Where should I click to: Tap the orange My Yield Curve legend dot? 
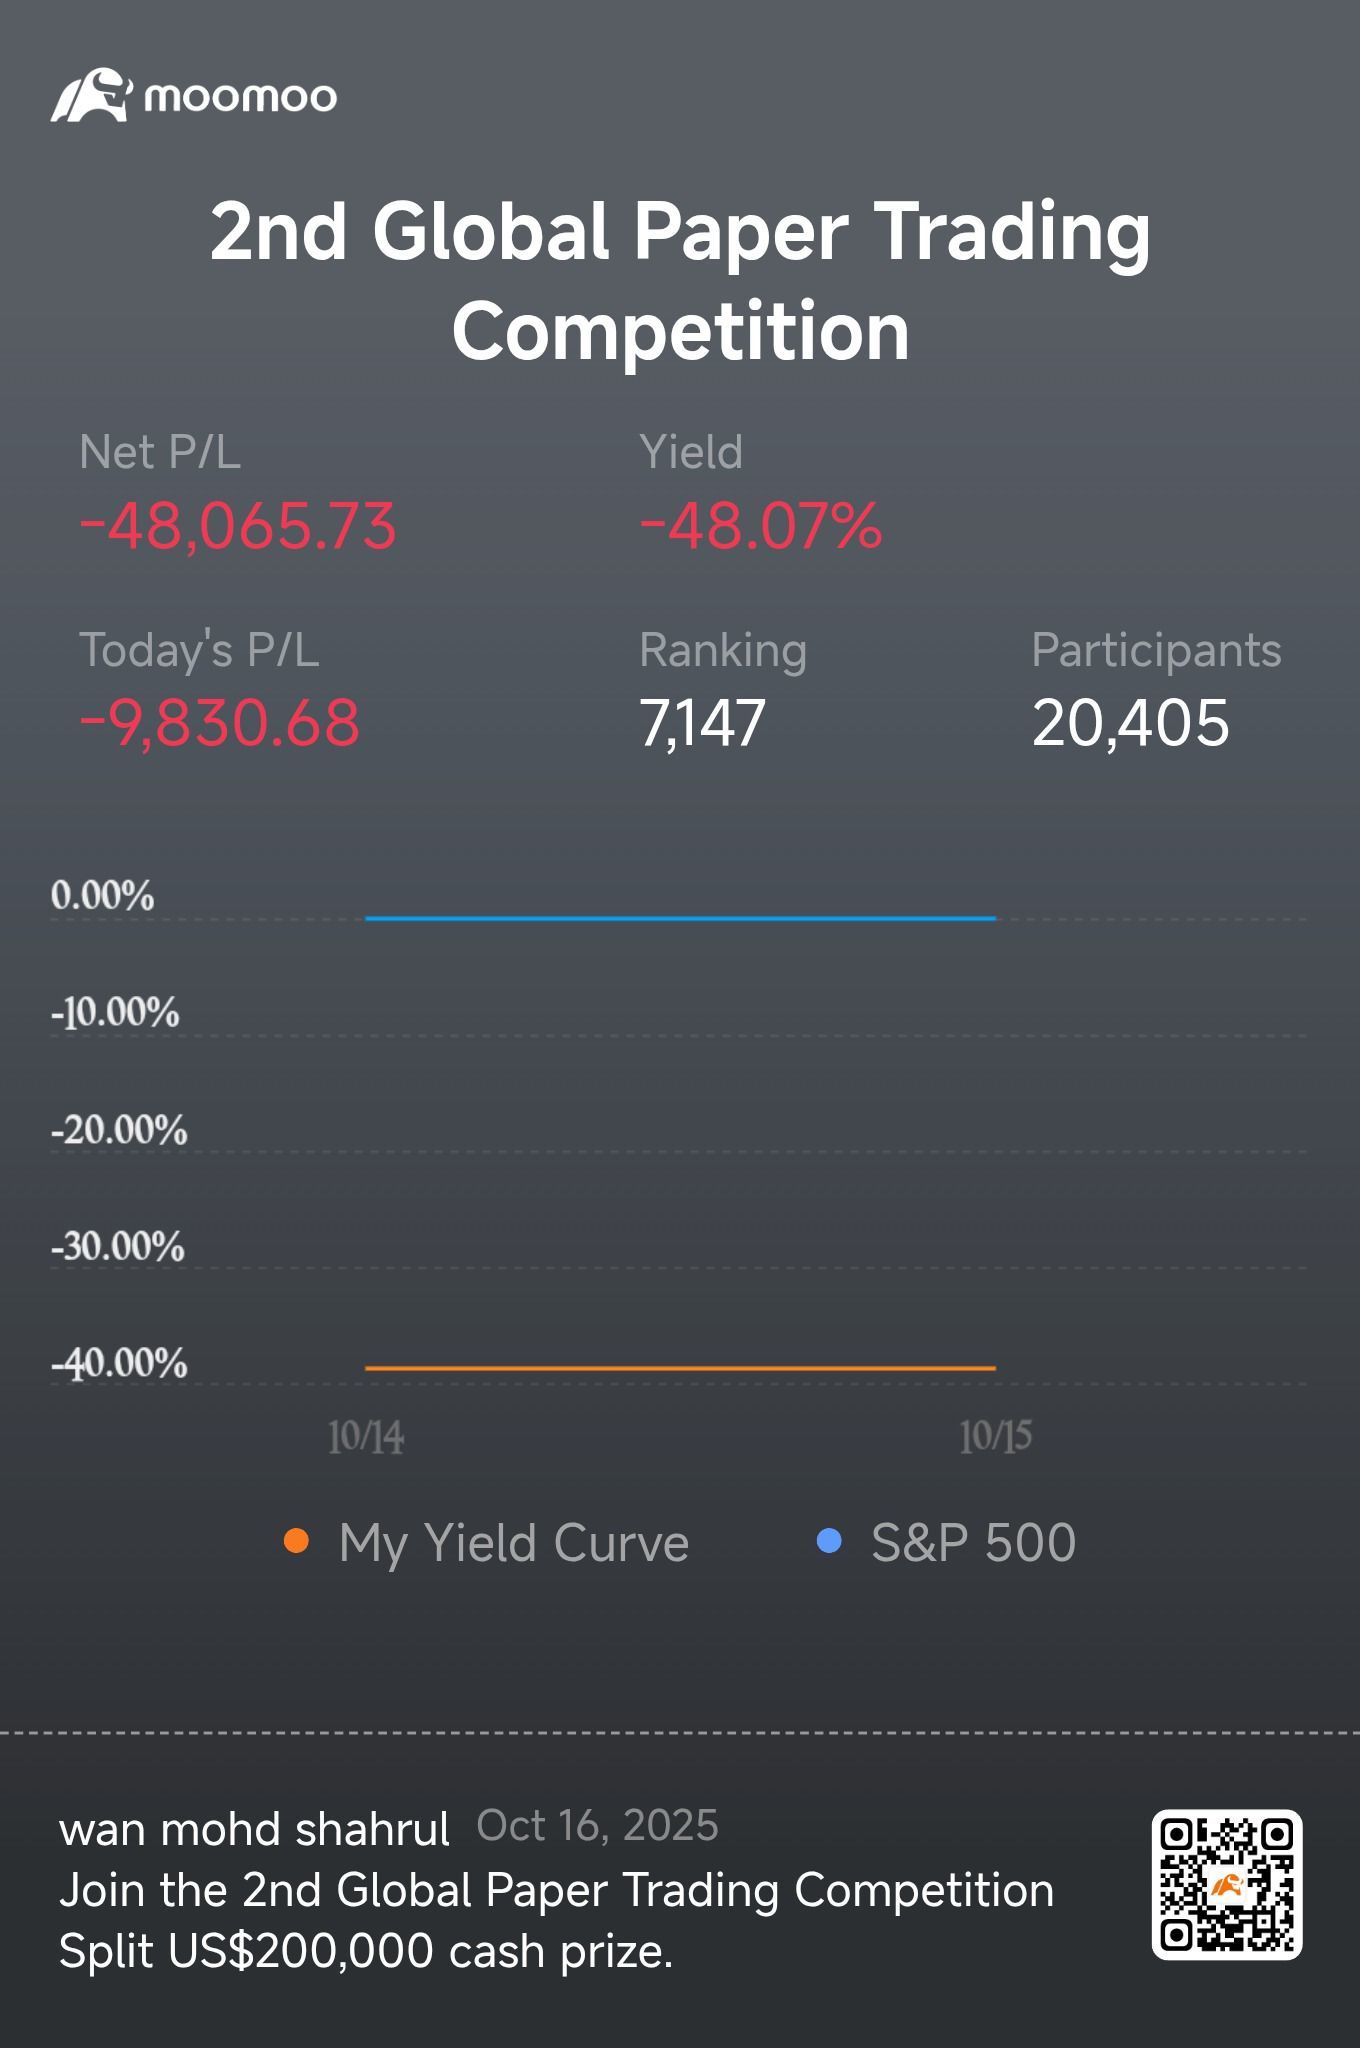pos(296,1541)
